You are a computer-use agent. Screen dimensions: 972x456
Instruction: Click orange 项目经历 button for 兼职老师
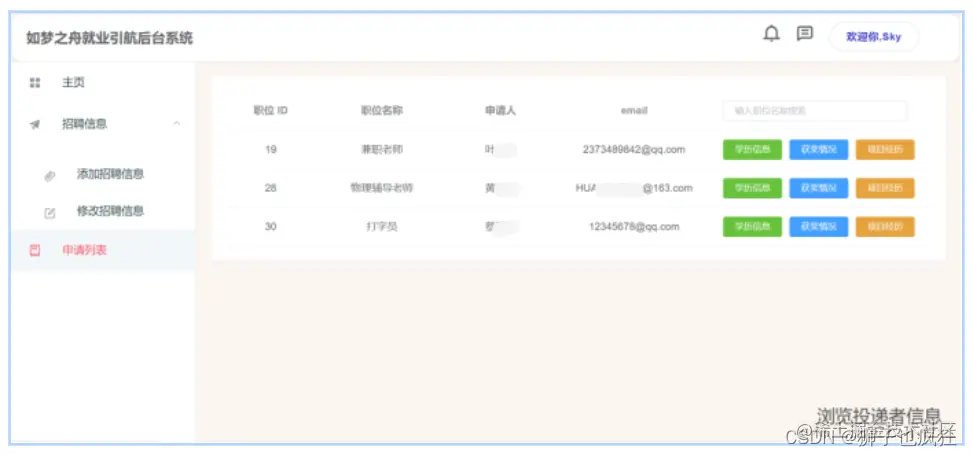point(885,149)
